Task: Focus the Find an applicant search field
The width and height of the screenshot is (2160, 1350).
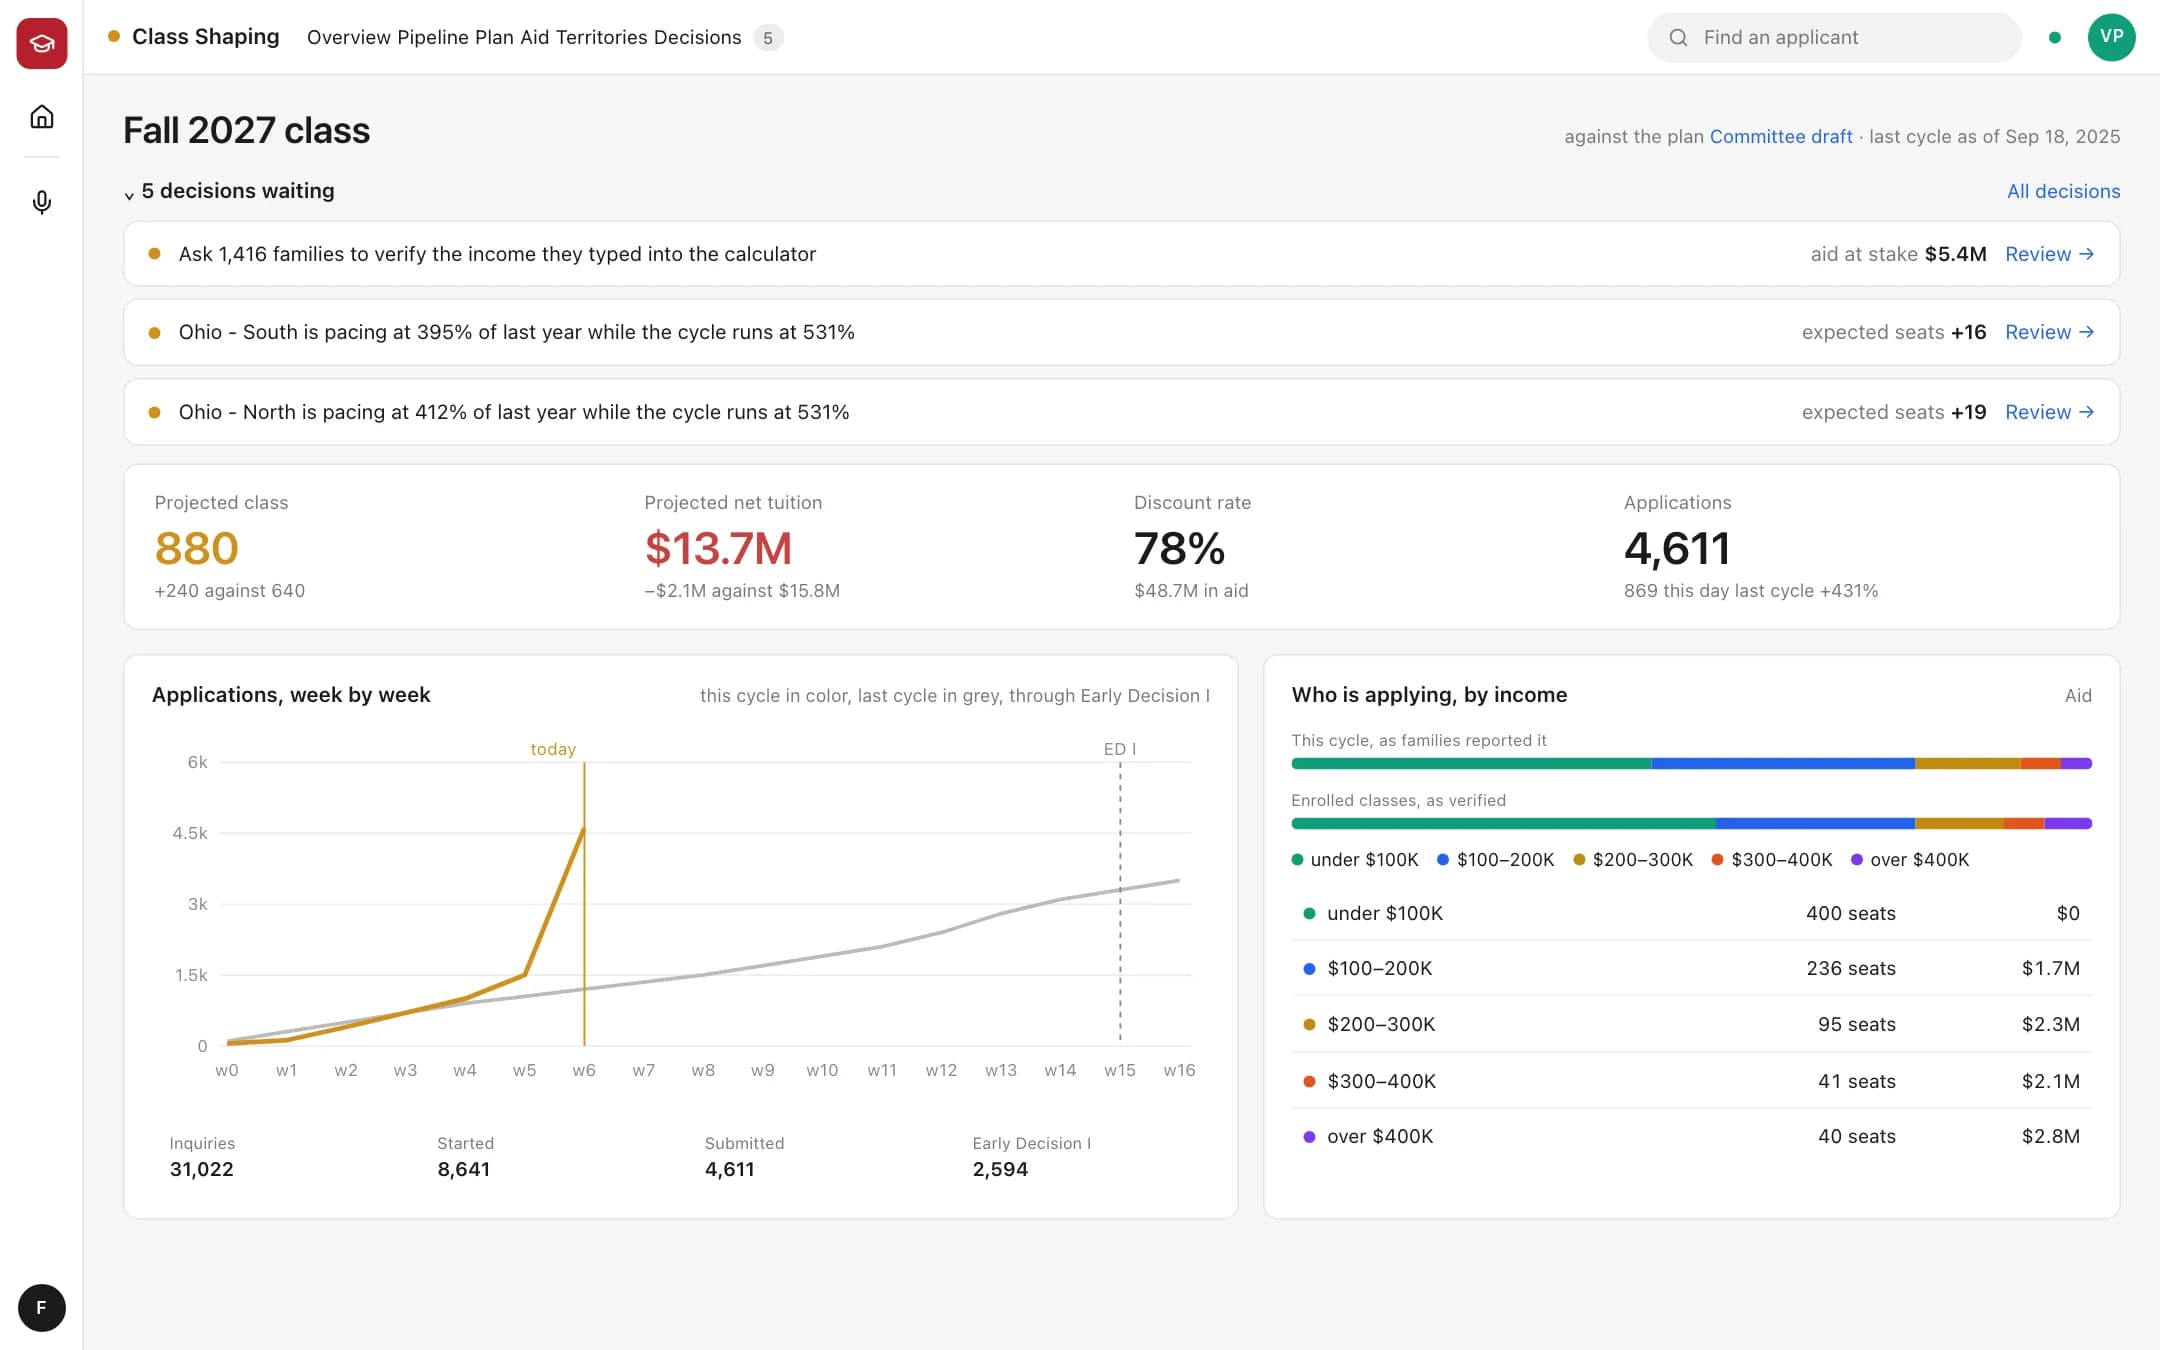Action: 1833,37
